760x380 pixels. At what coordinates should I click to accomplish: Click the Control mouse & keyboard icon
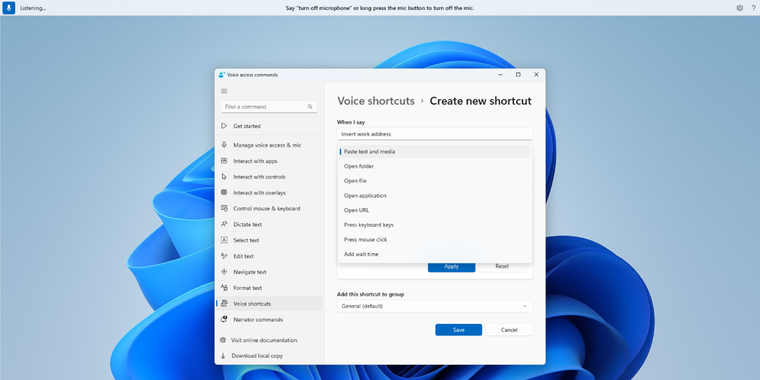click(x=224, y=208)
